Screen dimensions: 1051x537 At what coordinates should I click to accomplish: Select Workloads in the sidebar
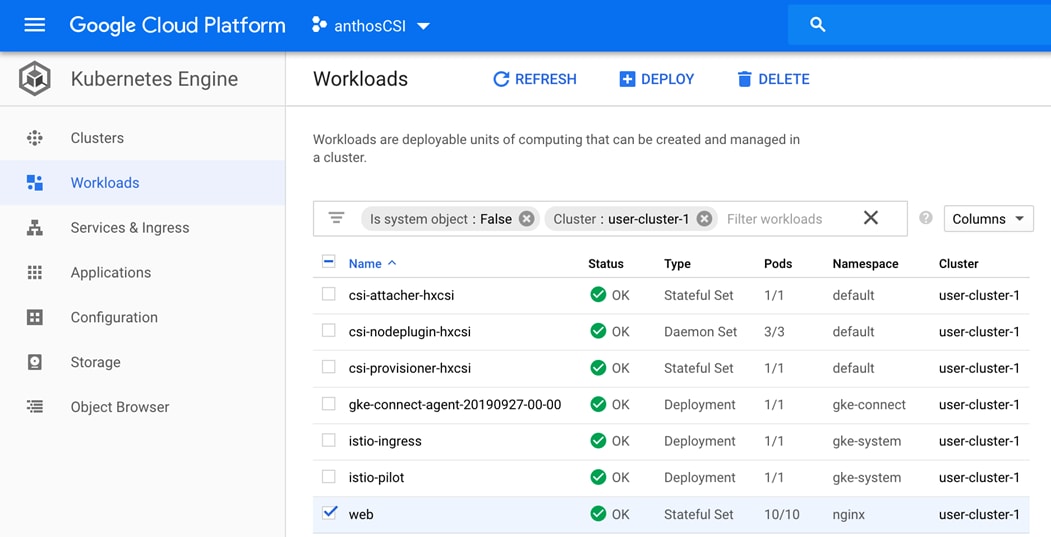tap(142, 182)
